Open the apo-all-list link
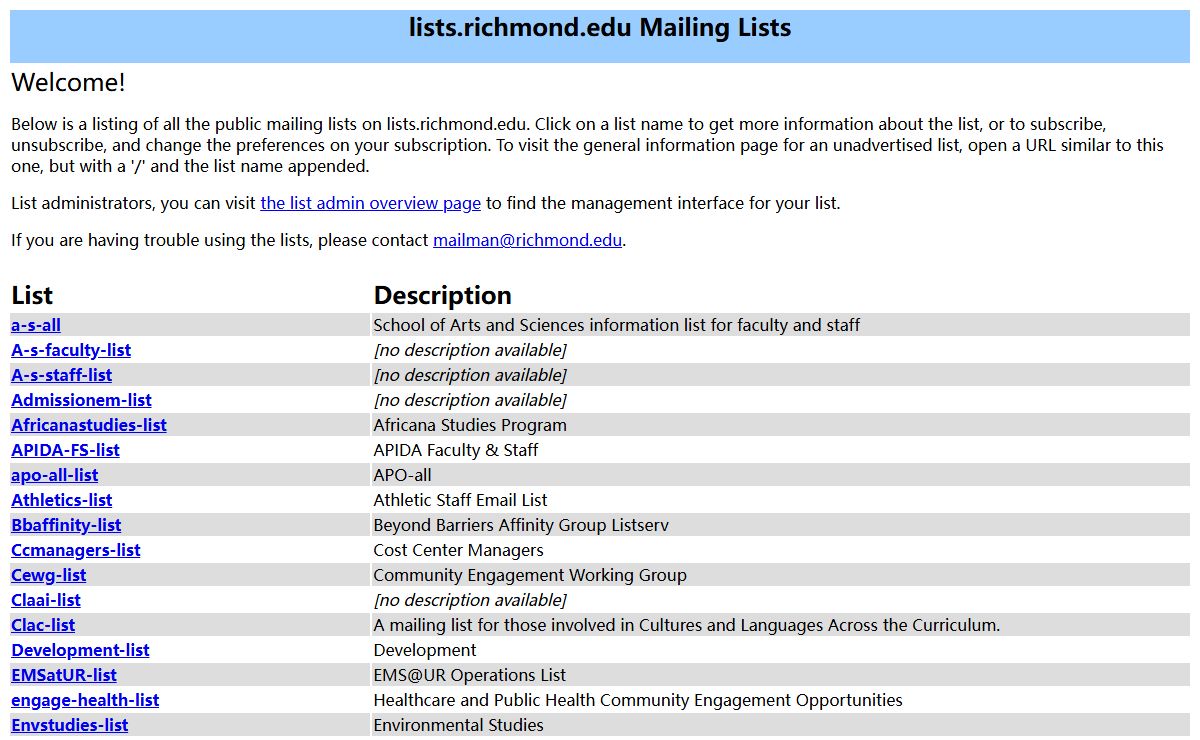 [55, 475]
